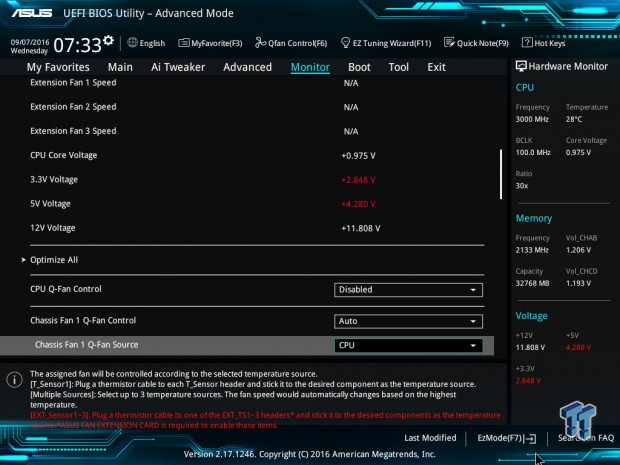Open the Advanced tab
The width and height of the screenshot is (620, 465).
[248, 67]
